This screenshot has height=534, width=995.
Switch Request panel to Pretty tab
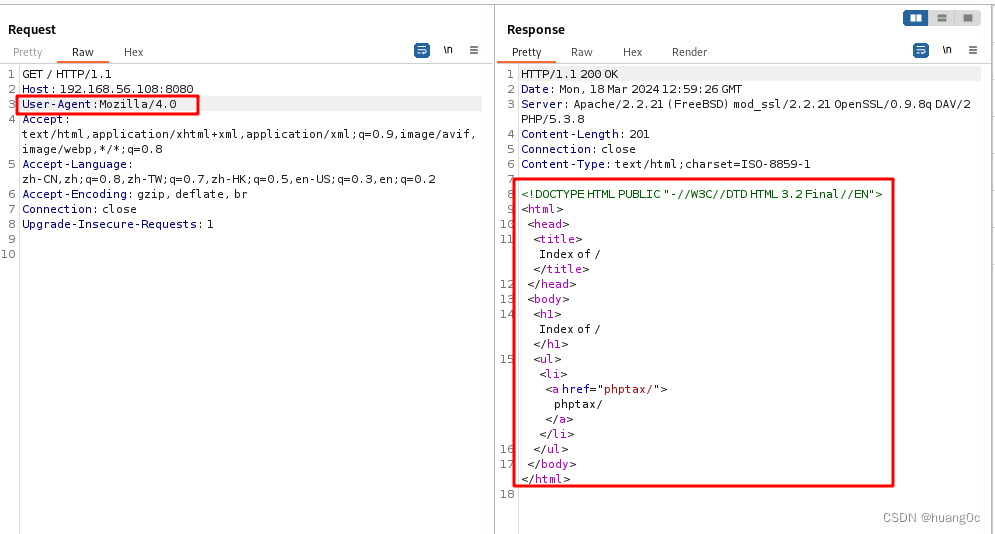[27, 52]
